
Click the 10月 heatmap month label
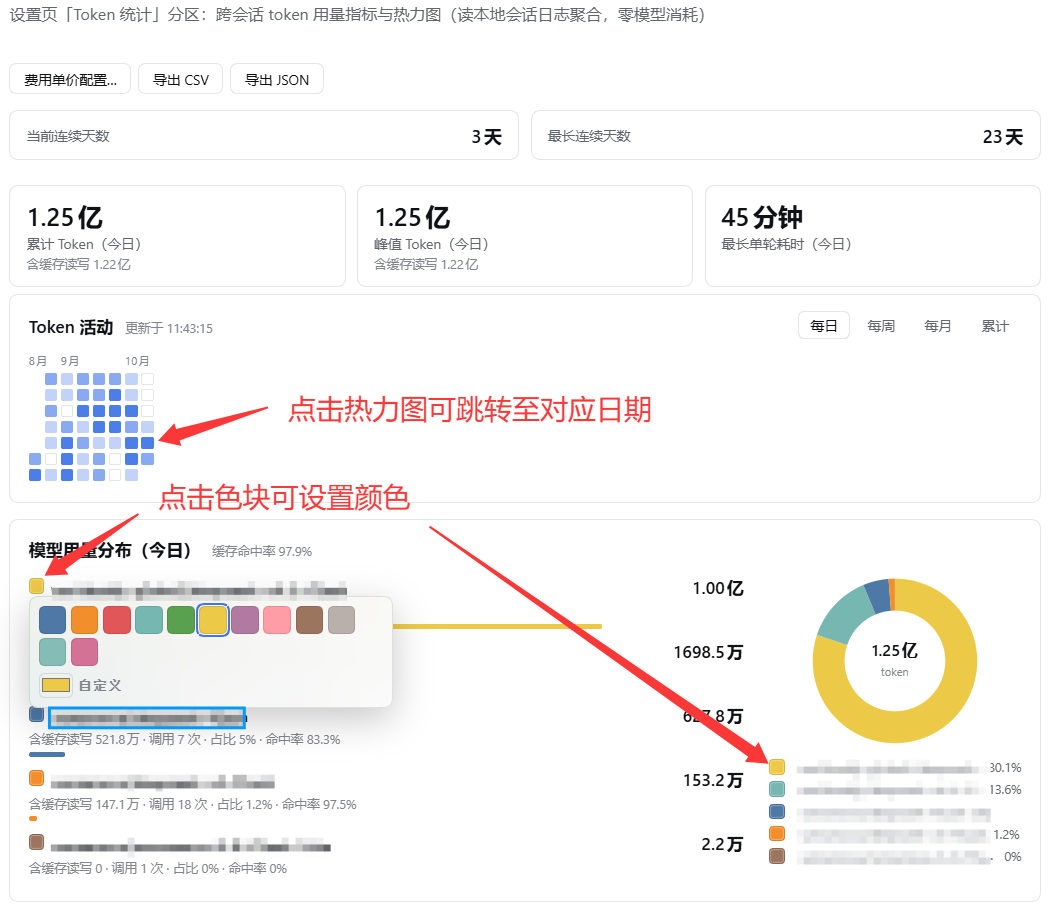(x=137, y=361)
